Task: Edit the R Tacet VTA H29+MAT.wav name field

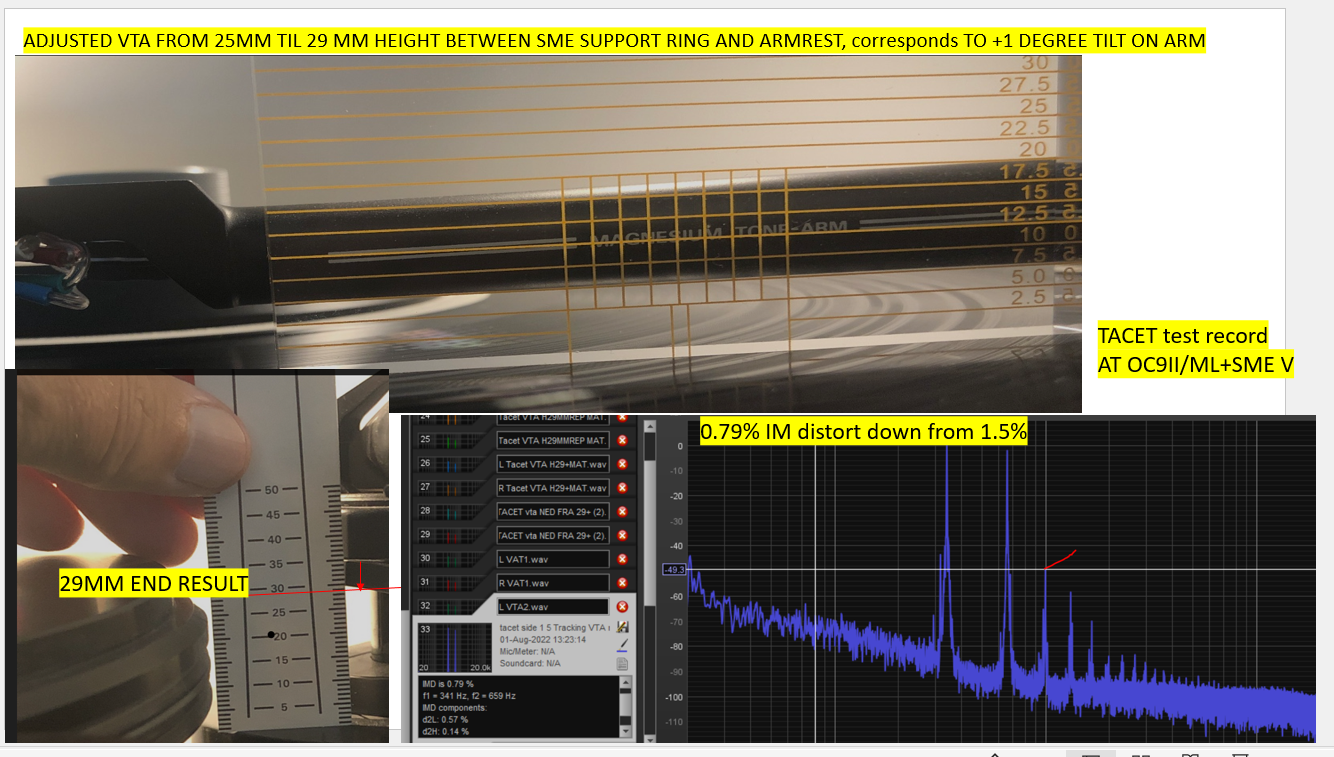Action: [552, 488]
